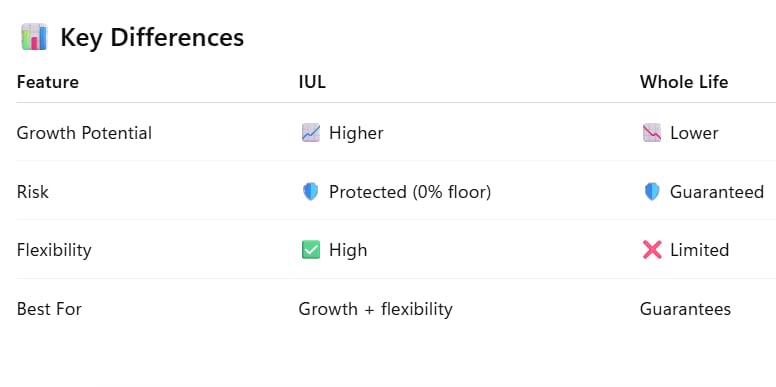
Task: Click the bar chart emoji beside Key Differences
Action: pos(34,37)
